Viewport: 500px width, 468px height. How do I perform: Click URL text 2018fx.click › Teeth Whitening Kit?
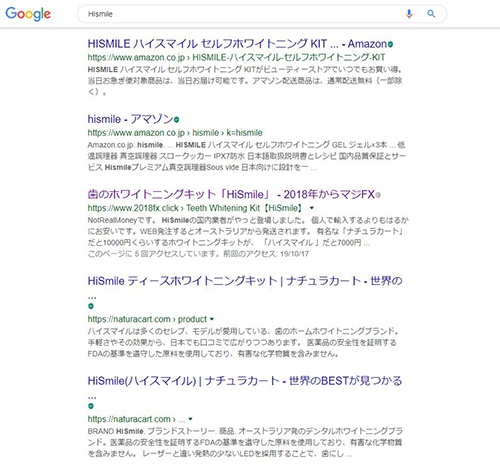click(x=196, y=208)
